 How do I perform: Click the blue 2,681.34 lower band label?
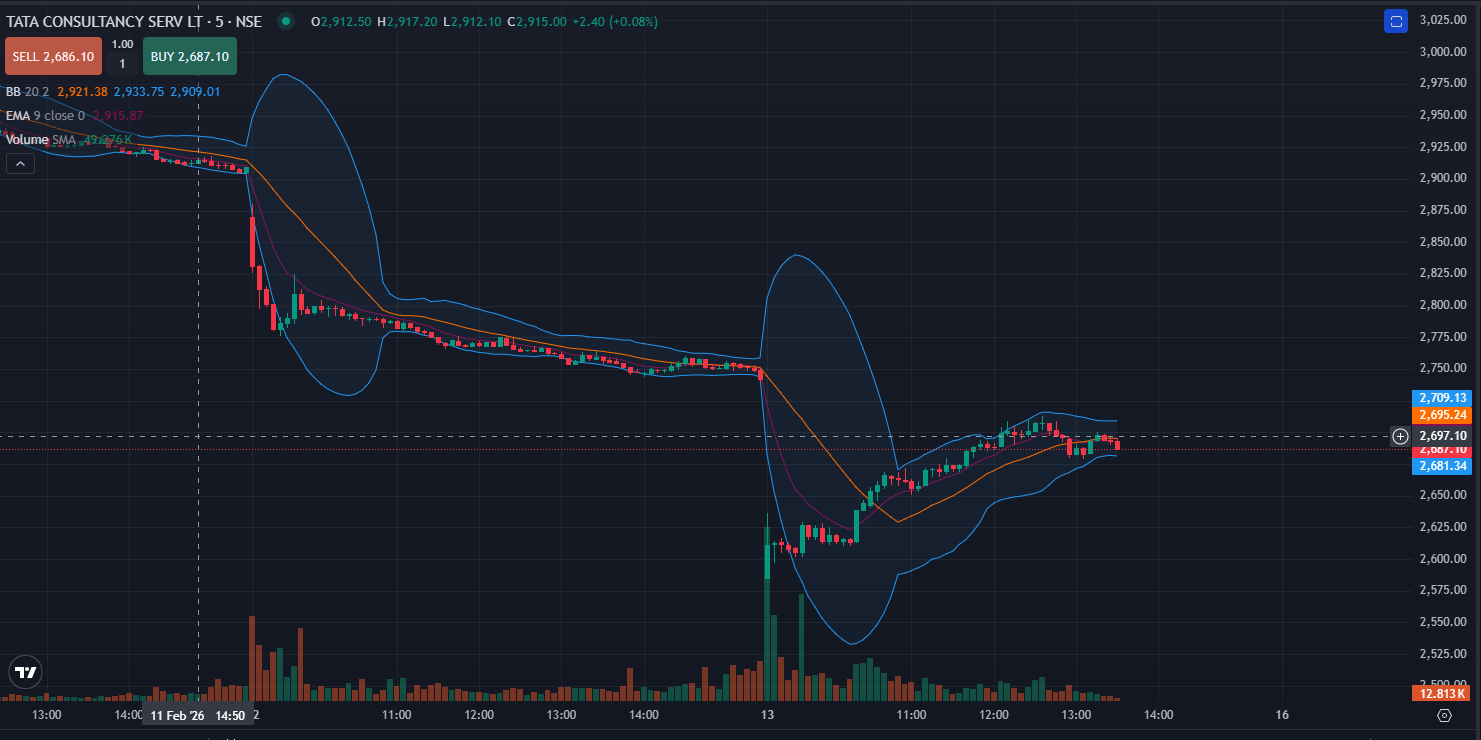tap(1440, 466)
